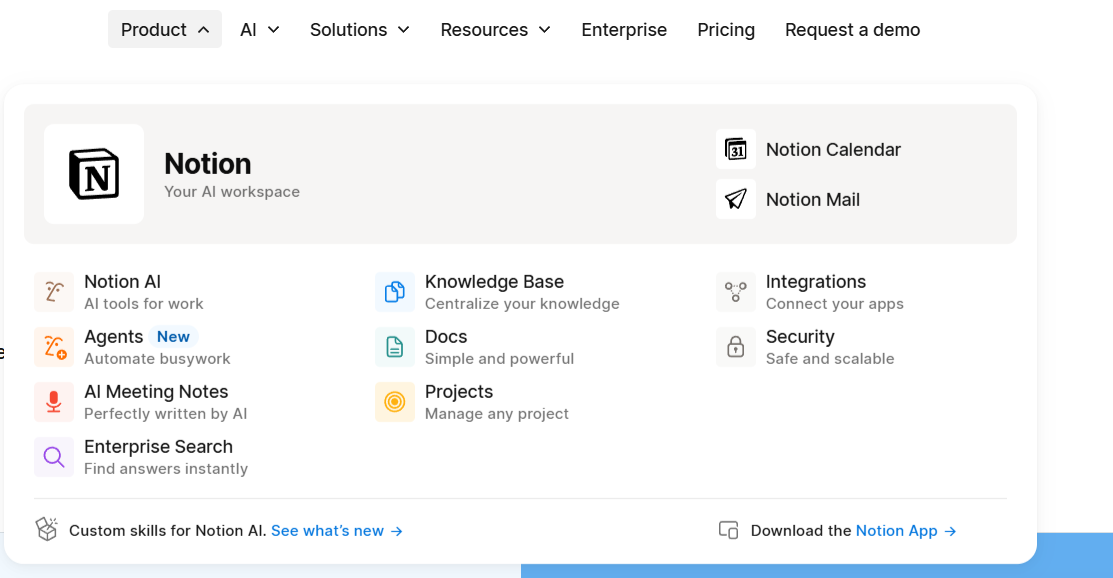The image size is (1113, 578).
Task: Click the Agents icon
Action: pos(54,346)
